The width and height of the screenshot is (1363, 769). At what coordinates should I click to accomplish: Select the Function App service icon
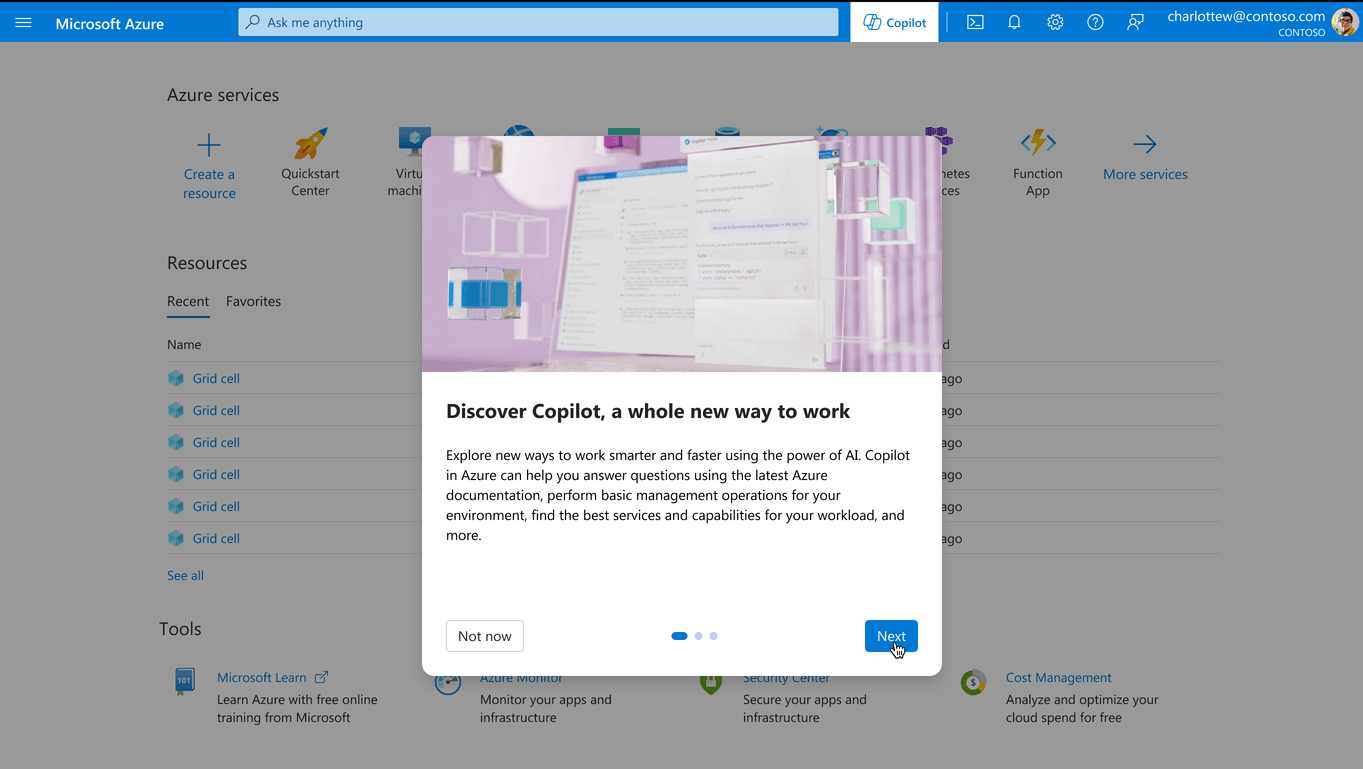(1037, 142)
